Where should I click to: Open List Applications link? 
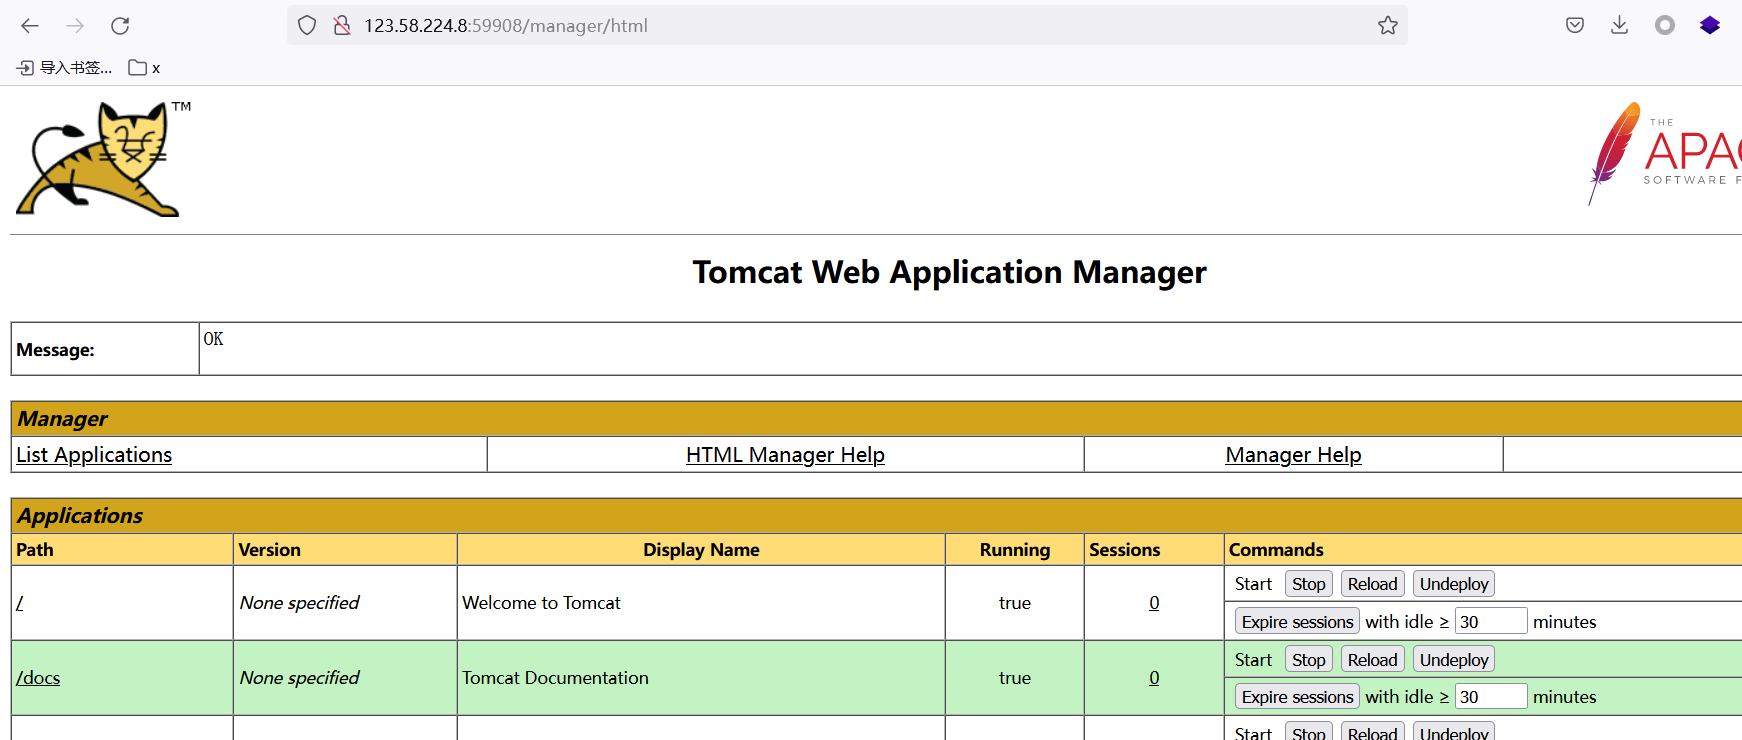click(94, 455)
